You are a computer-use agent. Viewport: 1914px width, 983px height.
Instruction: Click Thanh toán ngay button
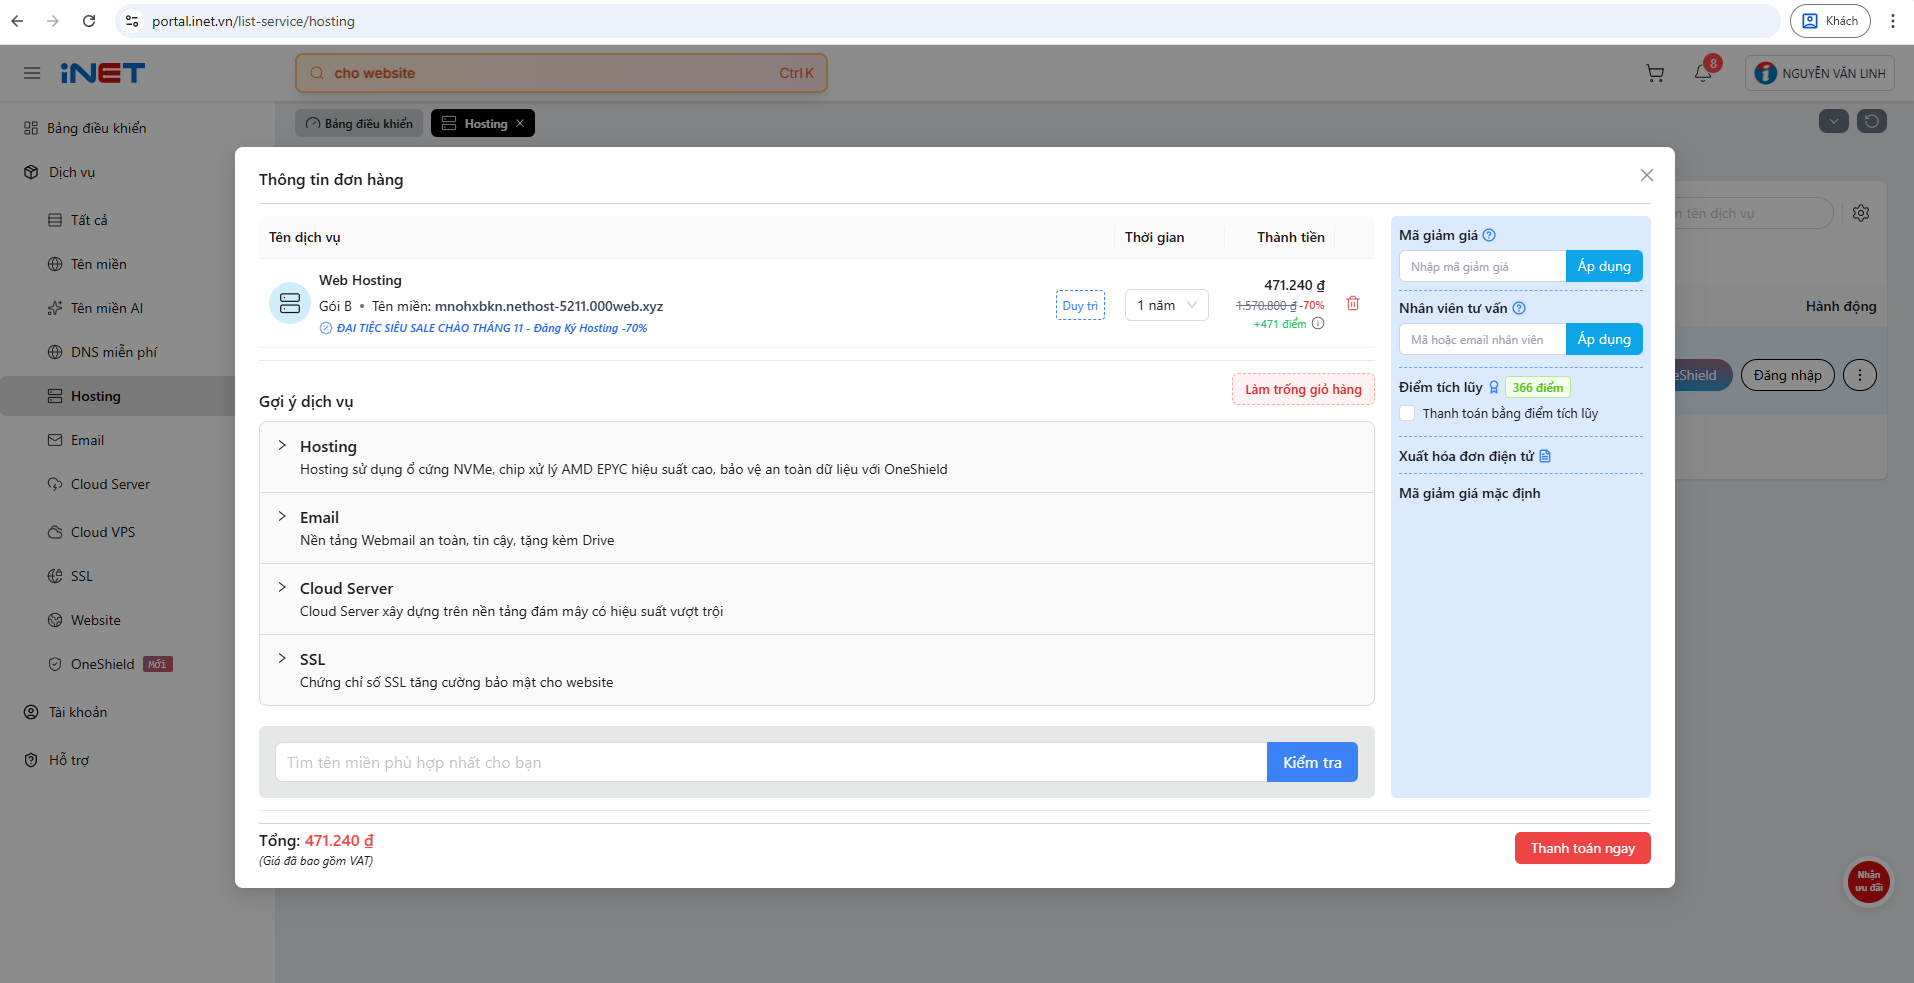pos(1582,848)
